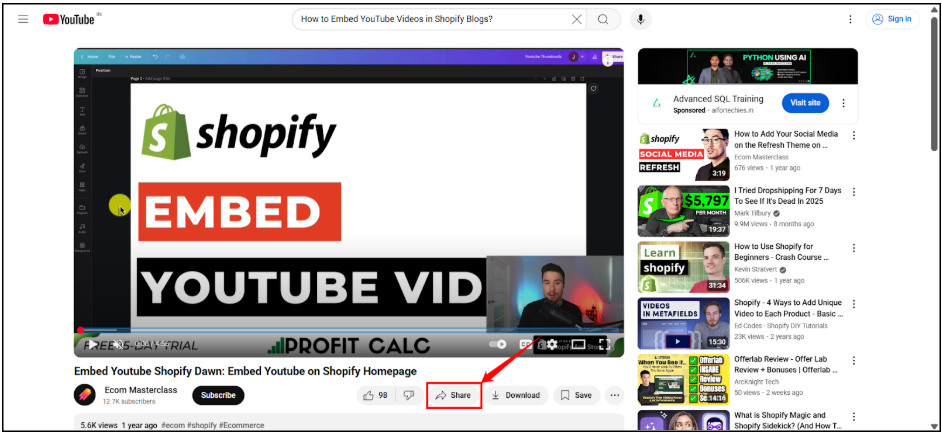Switch to theater mode
Image resolution: width=942 pixels, height=433 pixels.
tap(578, 344)
